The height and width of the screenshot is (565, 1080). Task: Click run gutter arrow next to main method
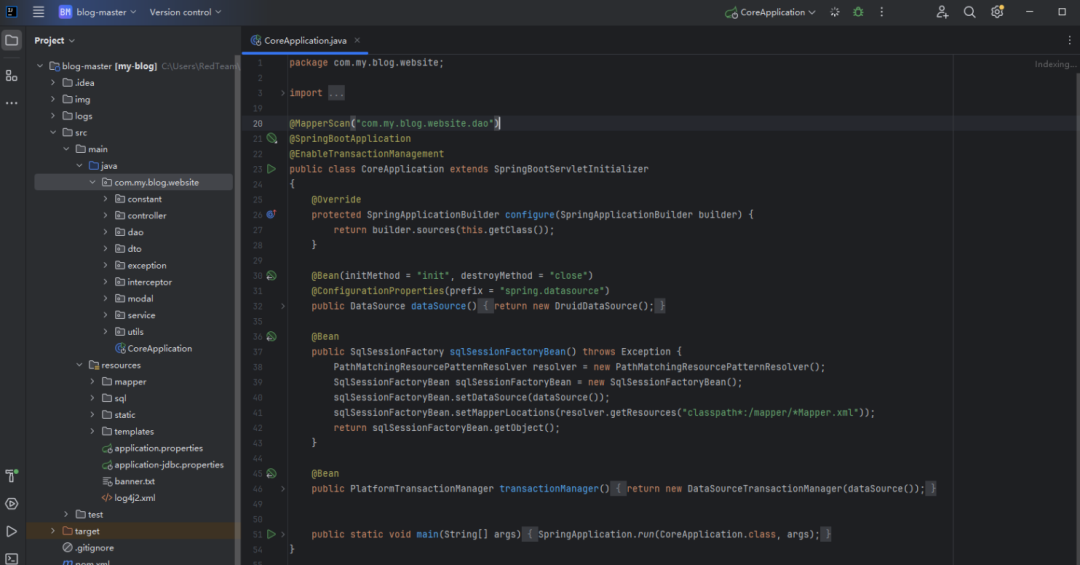click(x=271, y=534)
